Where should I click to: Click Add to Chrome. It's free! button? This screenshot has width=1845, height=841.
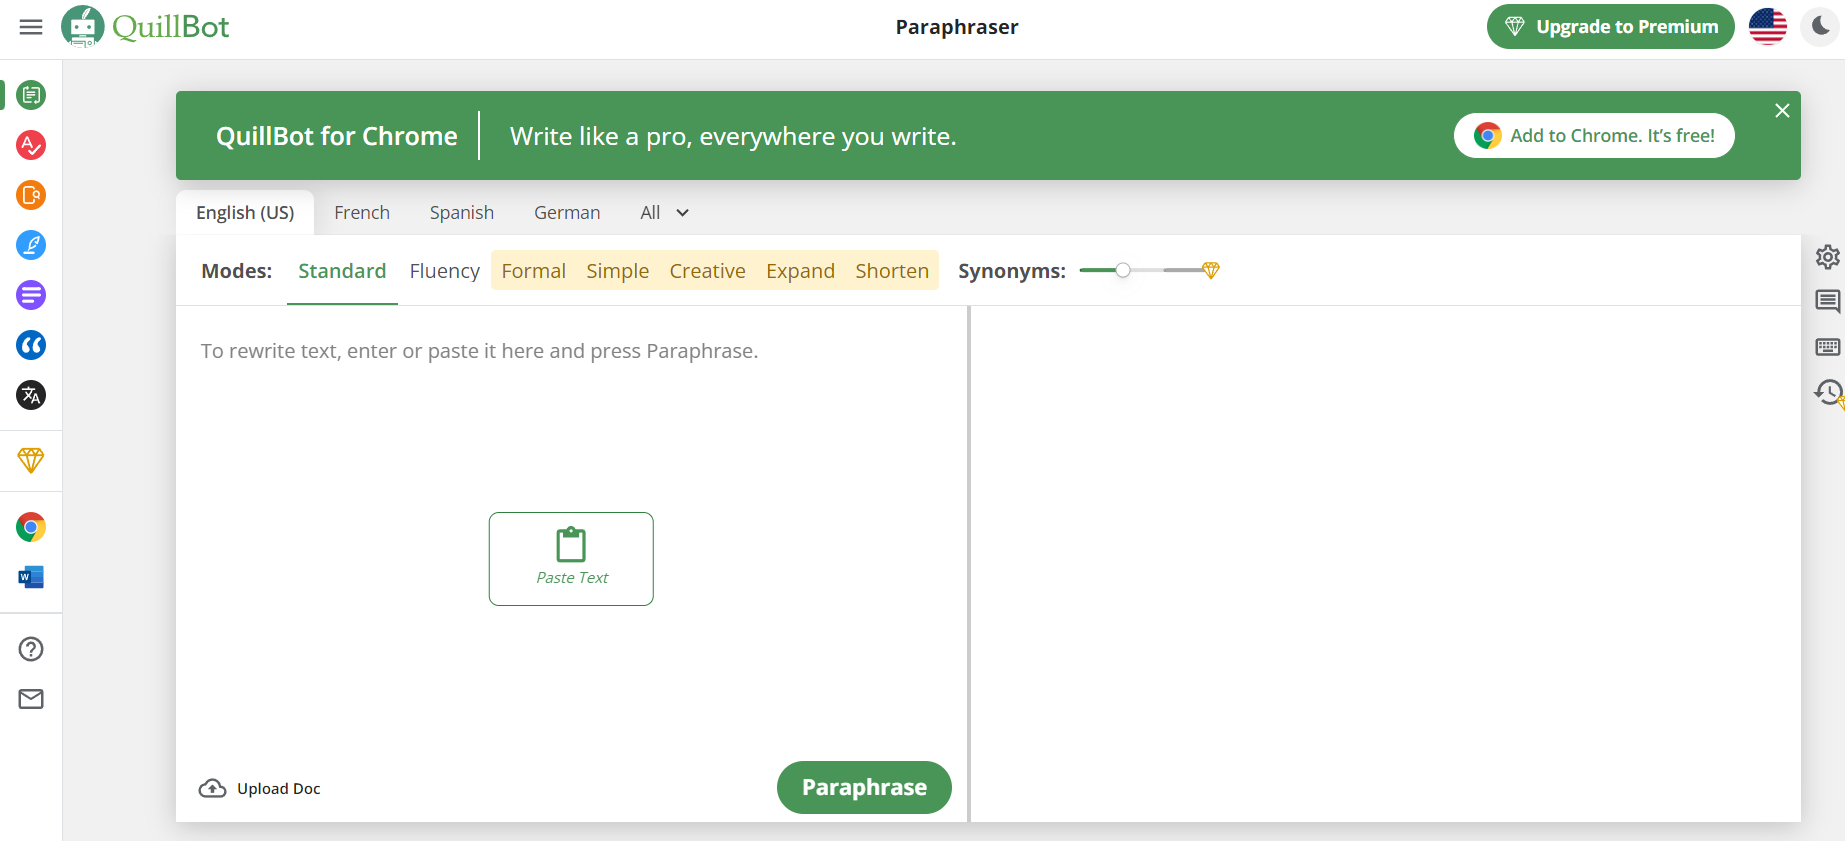tap(1594, 136)
